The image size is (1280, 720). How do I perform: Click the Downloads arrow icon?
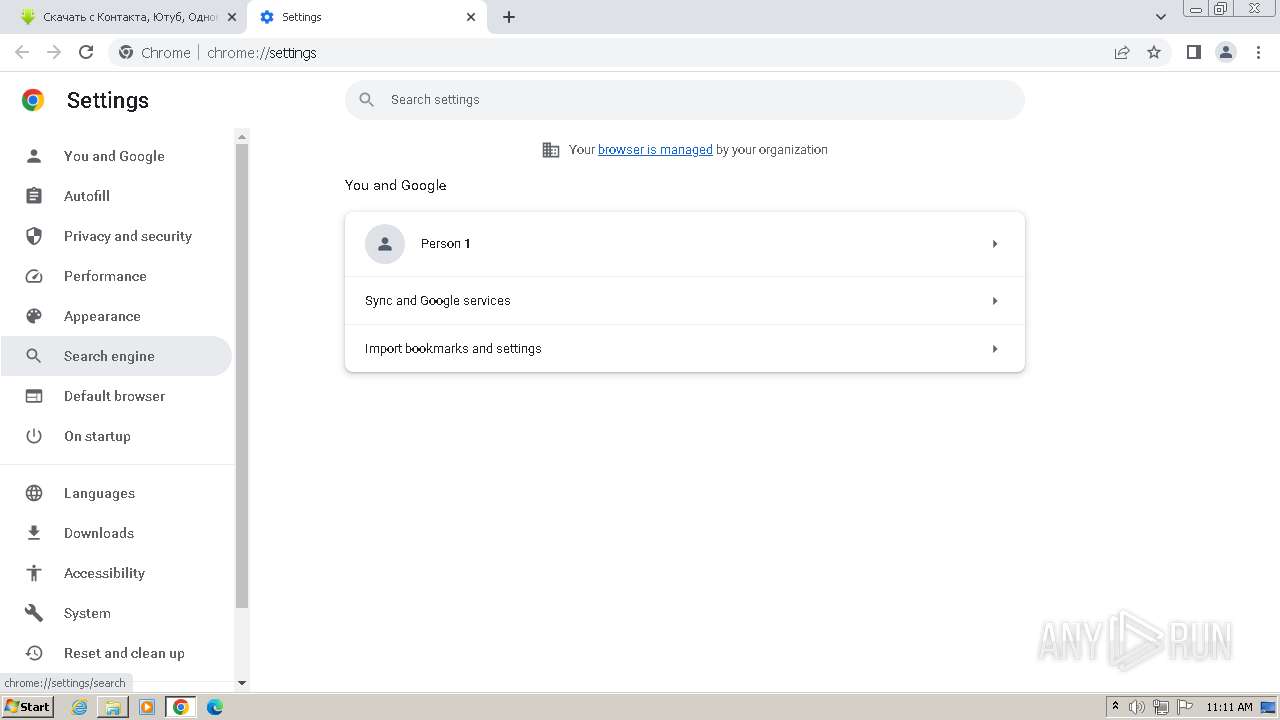[x=34, y=533]
